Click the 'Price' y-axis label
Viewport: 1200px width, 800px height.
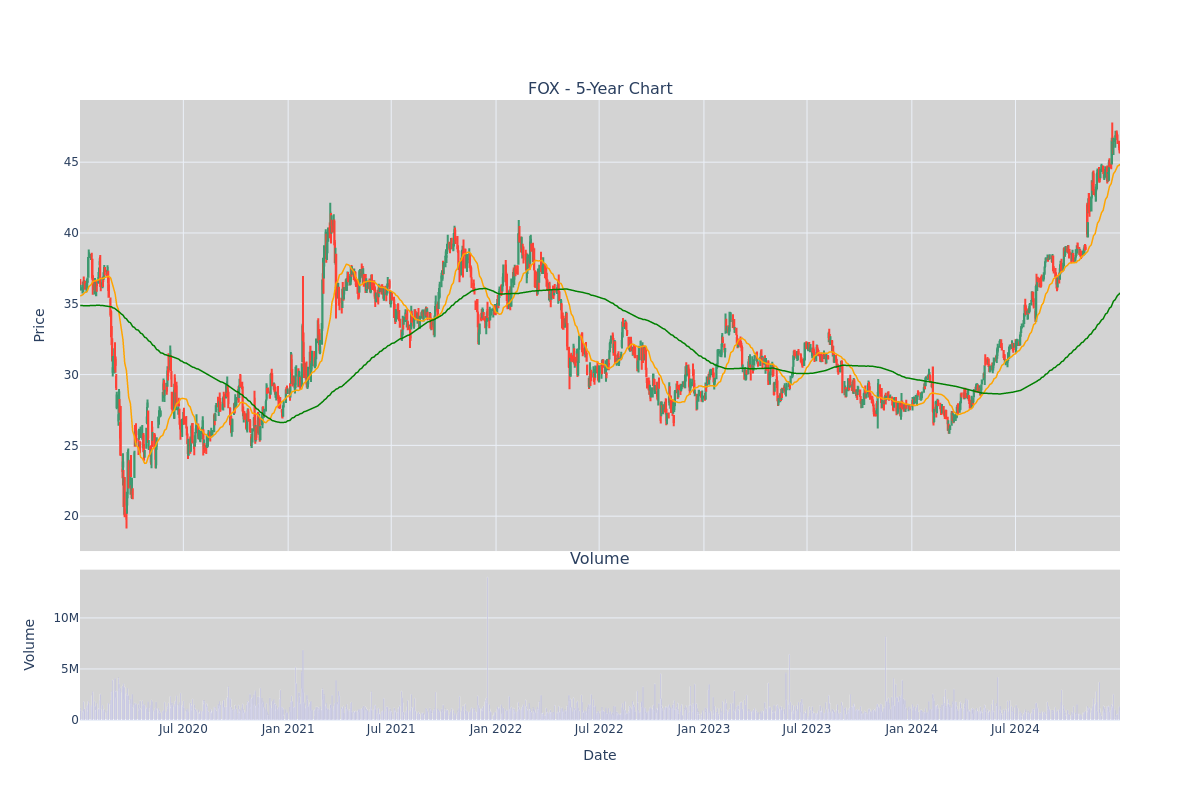coord(40,325)
